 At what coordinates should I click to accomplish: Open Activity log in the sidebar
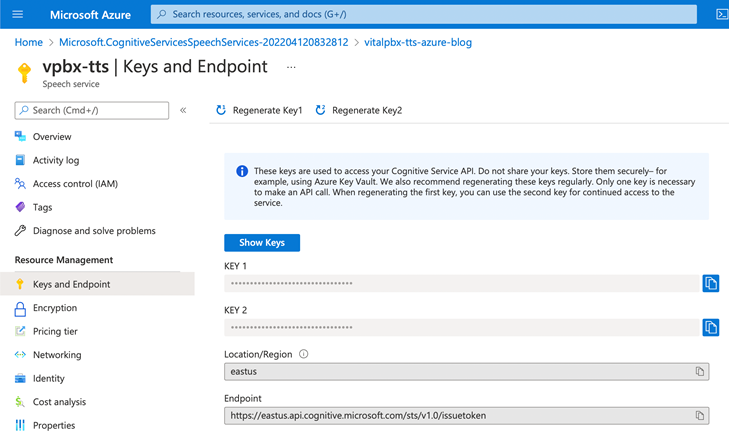click(56, 160)
